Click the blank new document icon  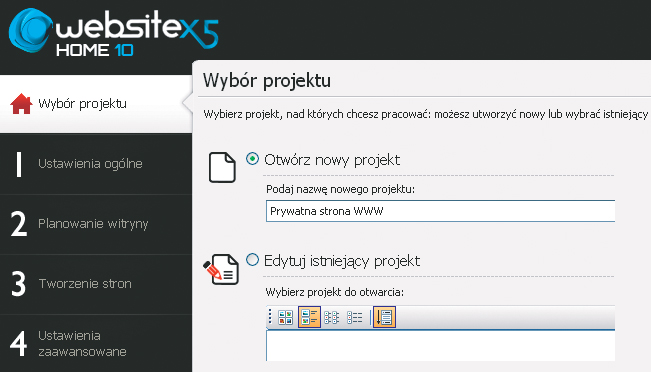222,167
